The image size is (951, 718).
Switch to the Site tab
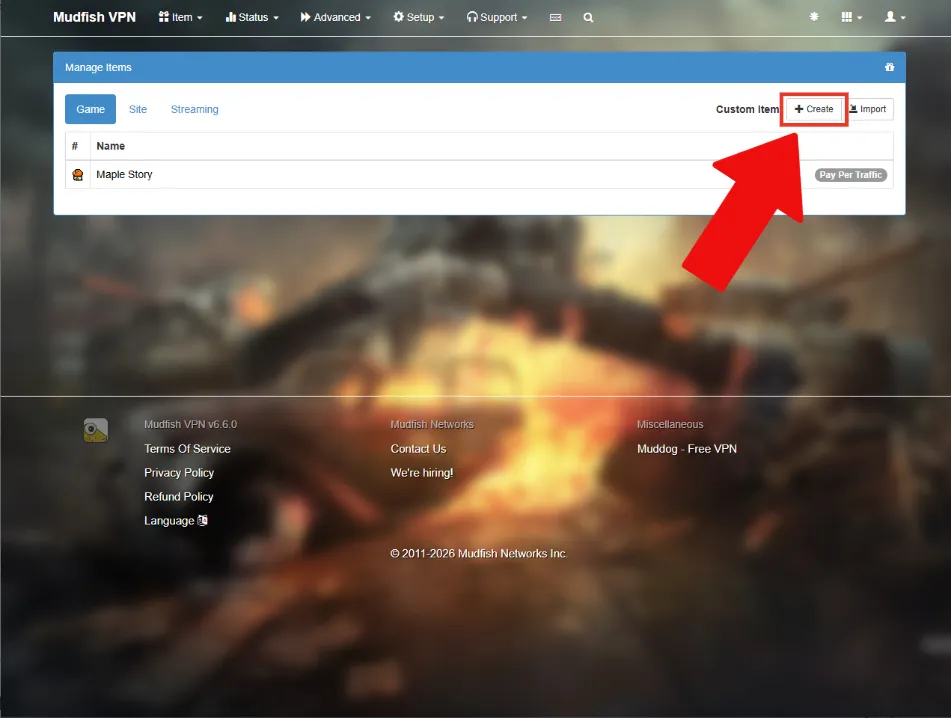[138, 109]
